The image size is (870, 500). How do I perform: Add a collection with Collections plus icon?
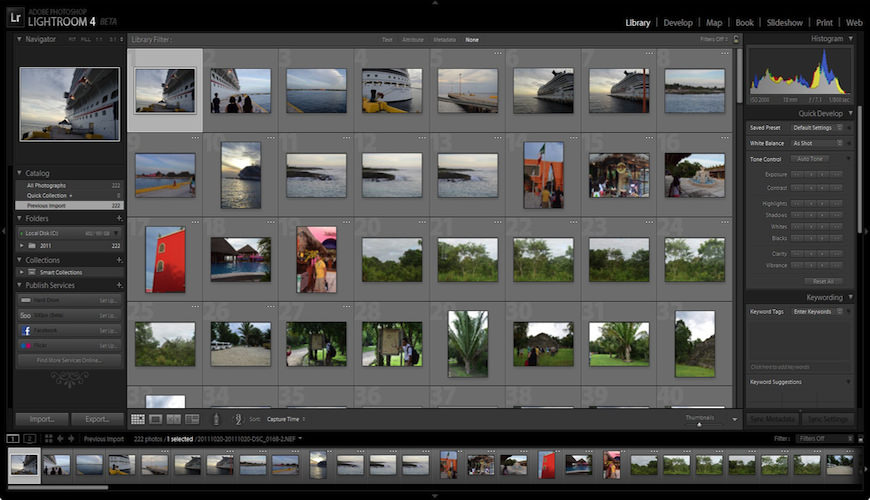click(119, 260)
